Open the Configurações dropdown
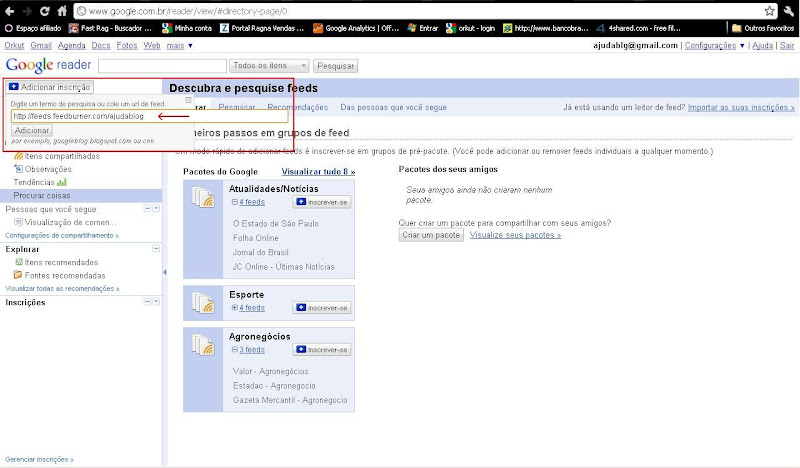 [714, 45]
